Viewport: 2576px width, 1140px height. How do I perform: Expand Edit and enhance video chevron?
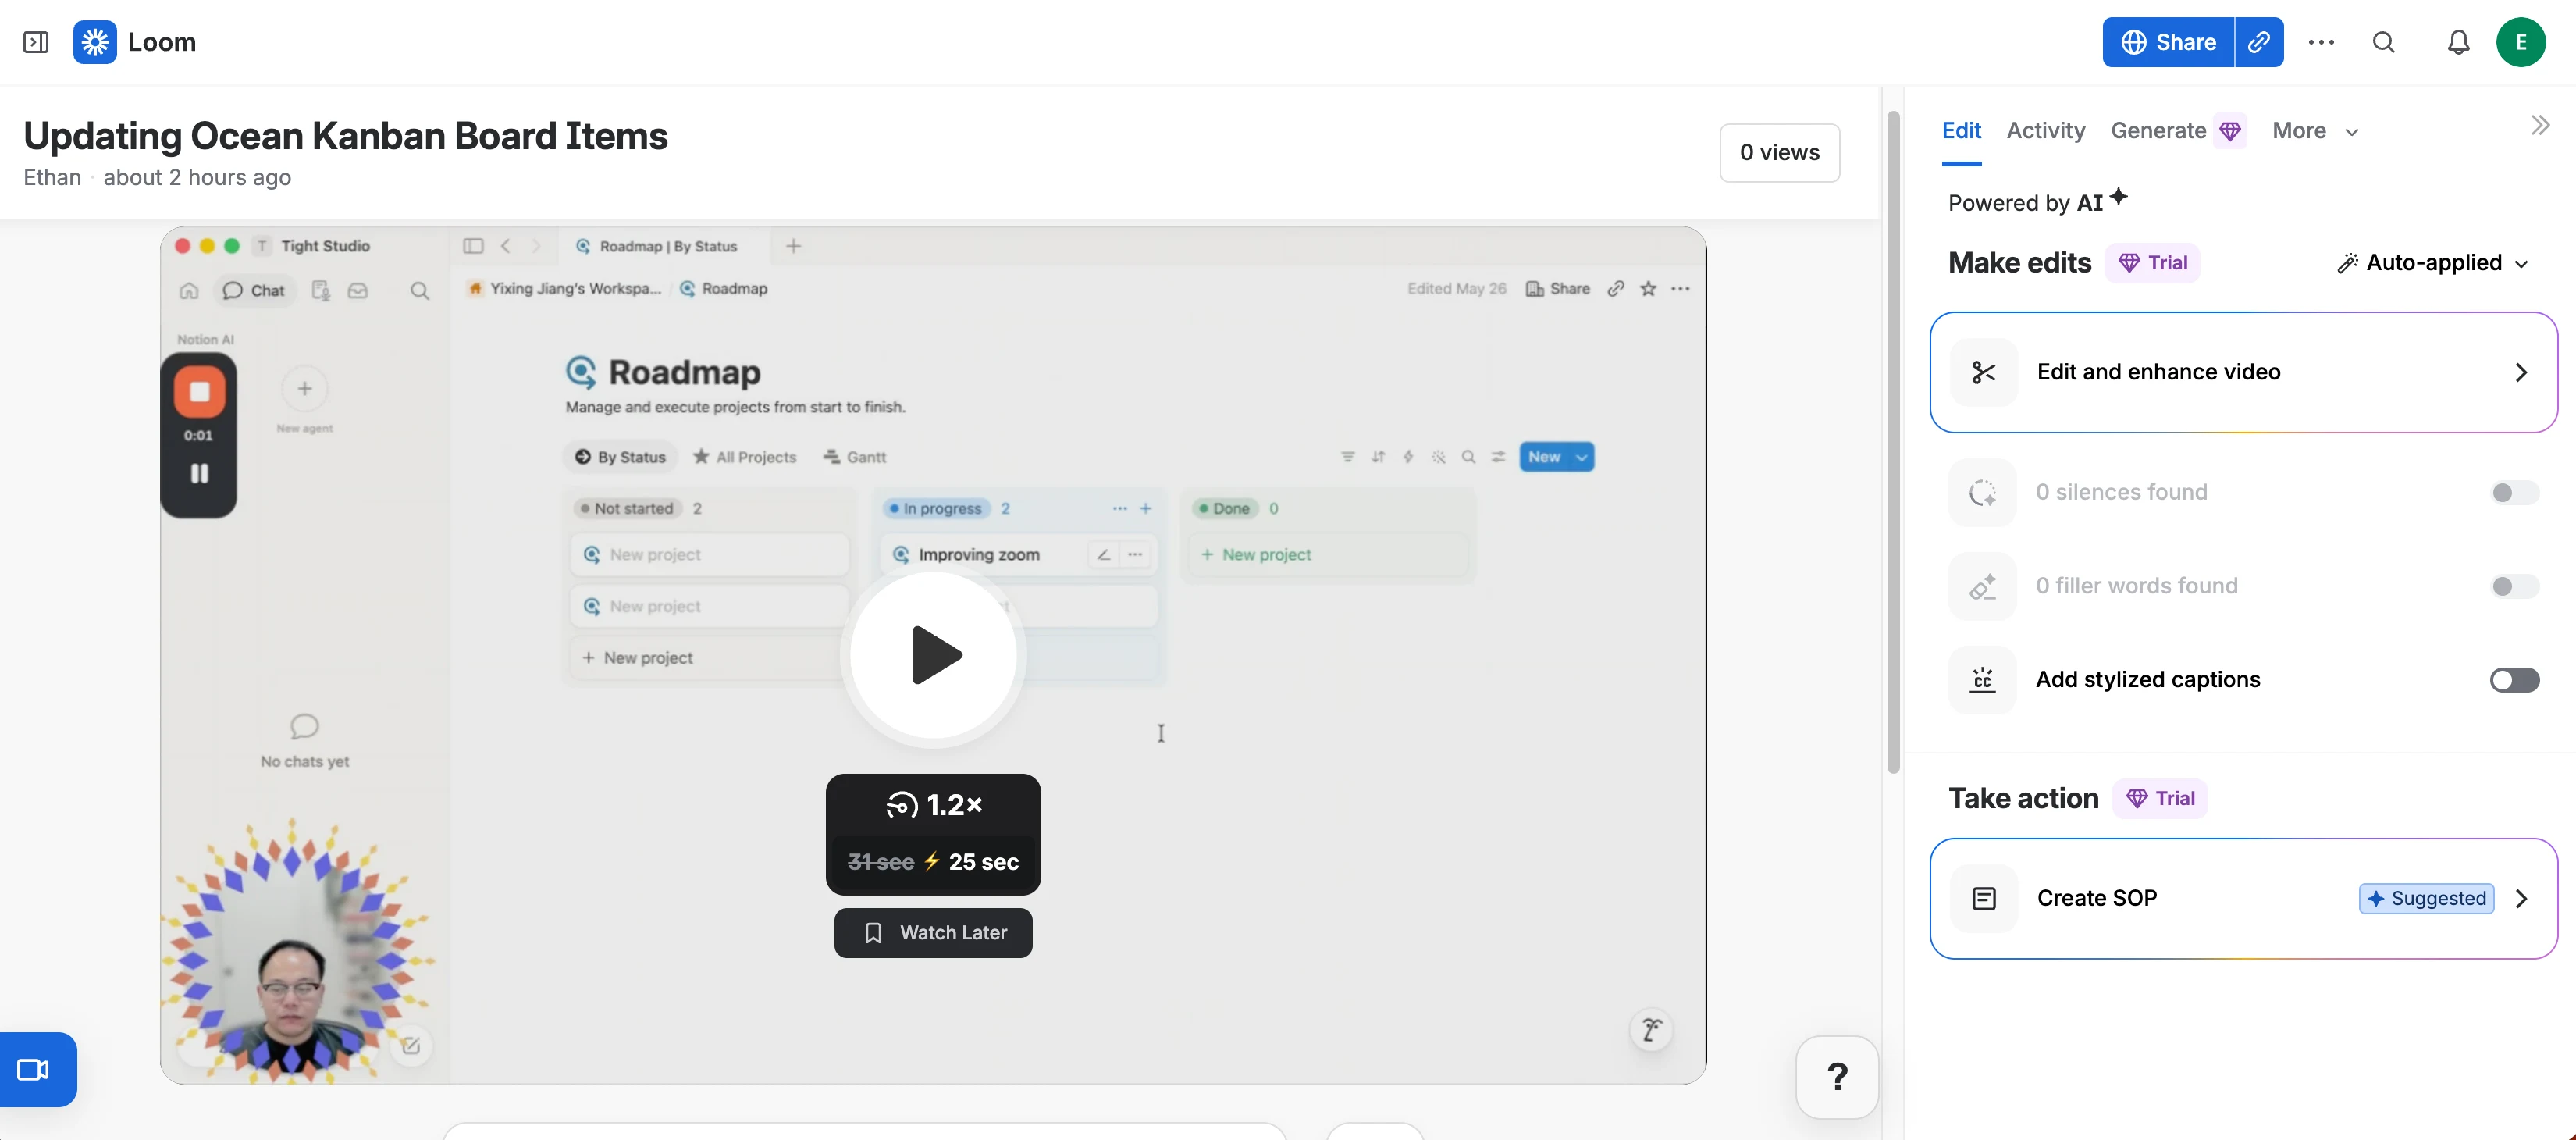click(2521, 372)
